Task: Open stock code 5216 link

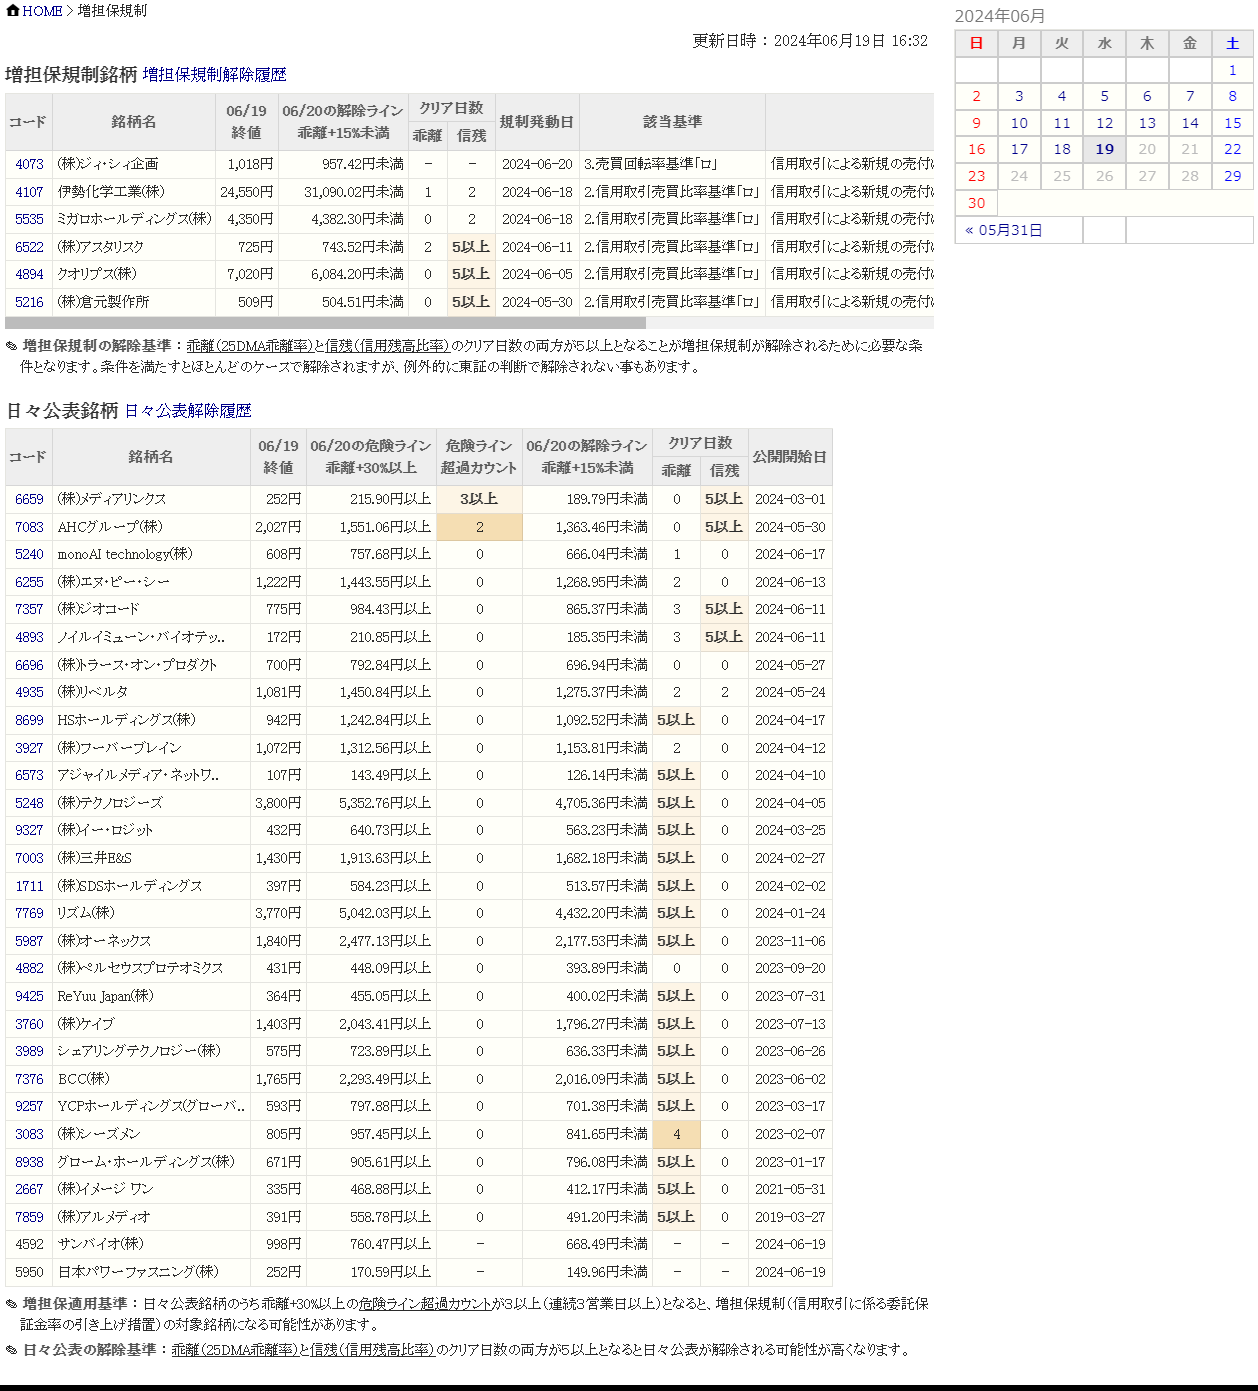Action: point(29,302)
